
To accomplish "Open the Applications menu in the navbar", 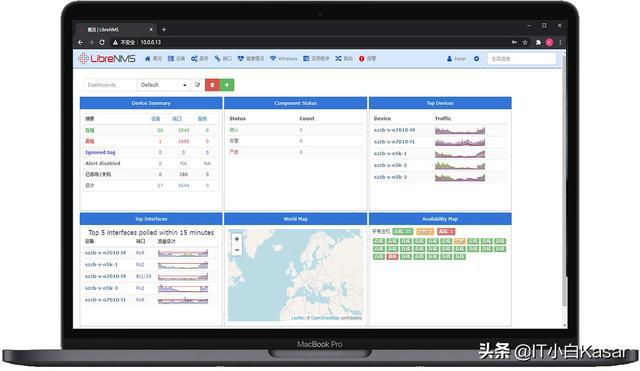I will click(x=316, y=59).
